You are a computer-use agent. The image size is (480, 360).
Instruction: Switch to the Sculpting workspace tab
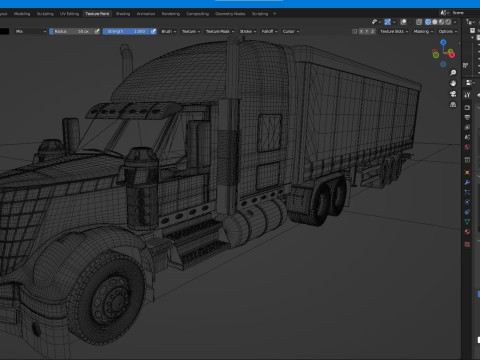(45, 14)
